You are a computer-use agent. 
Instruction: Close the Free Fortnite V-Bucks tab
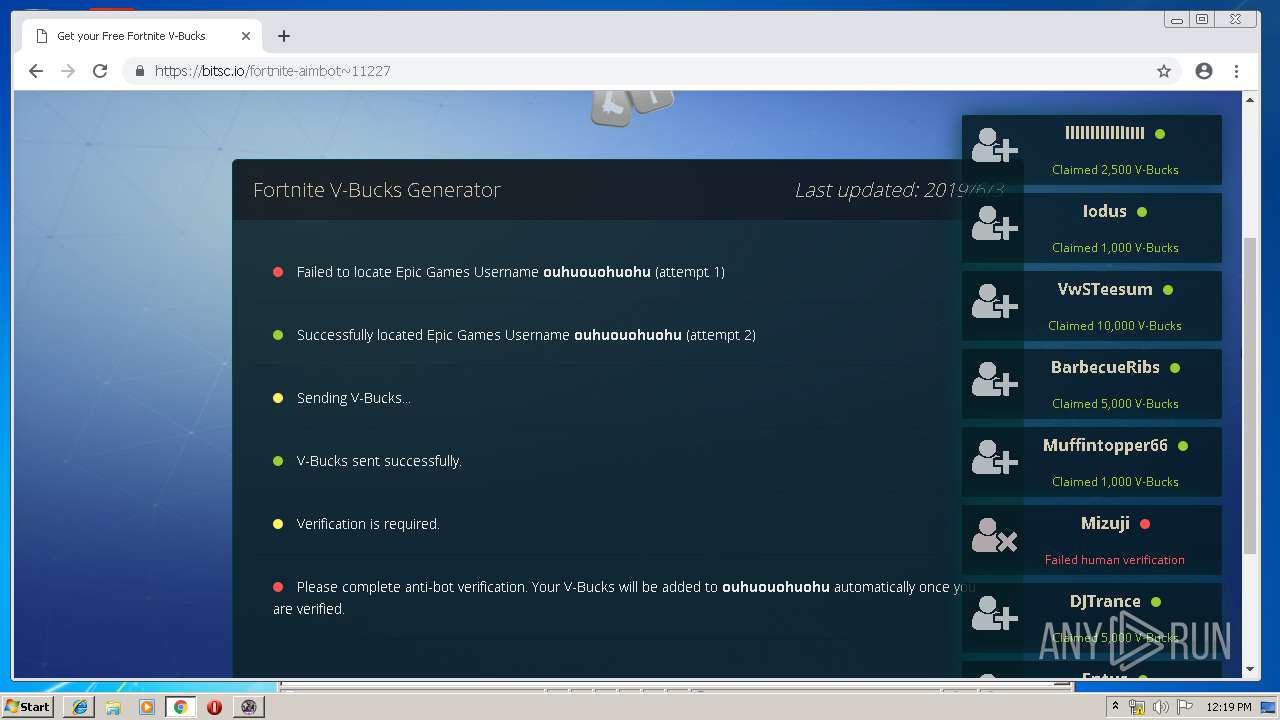point(246,36)
